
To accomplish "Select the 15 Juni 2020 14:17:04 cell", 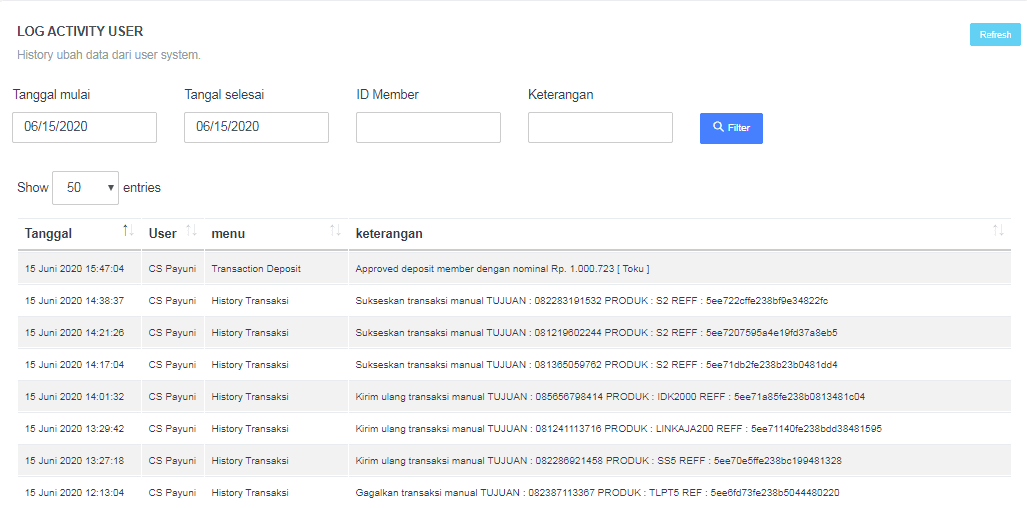I will (79, 364).
